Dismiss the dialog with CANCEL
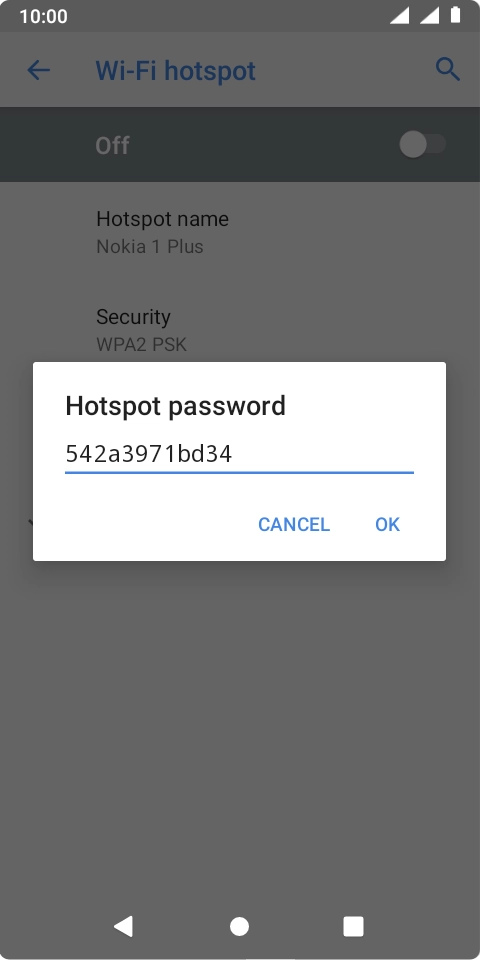 click(294, 524)
